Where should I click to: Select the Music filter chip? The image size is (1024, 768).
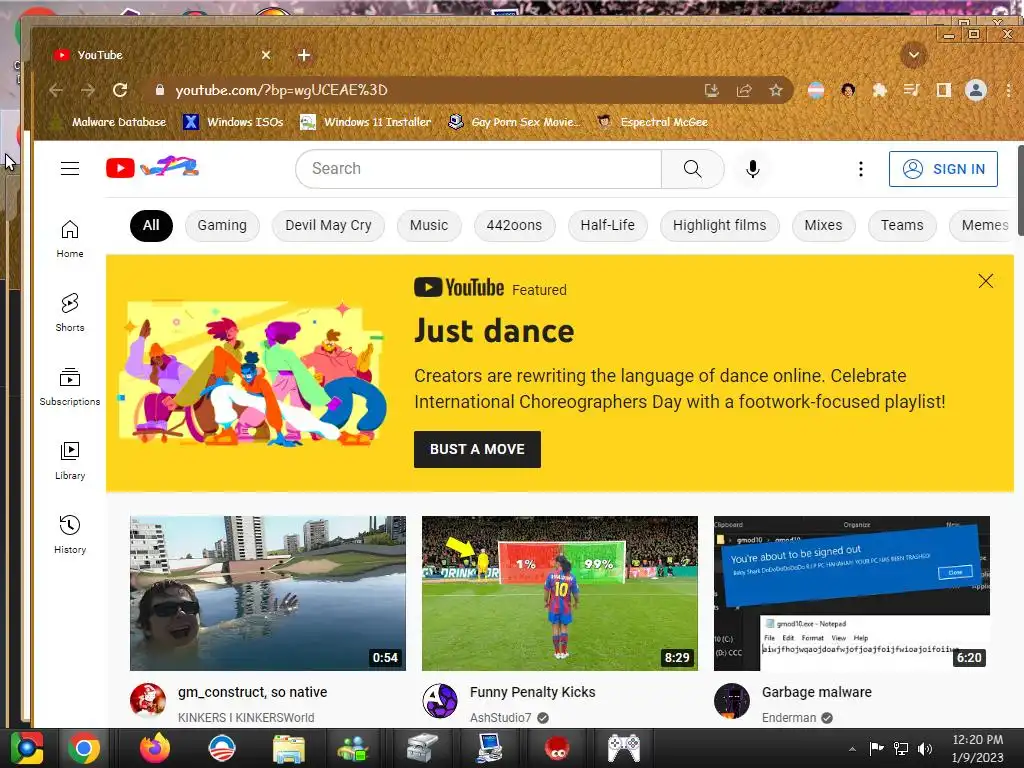(x=429, y=225)
